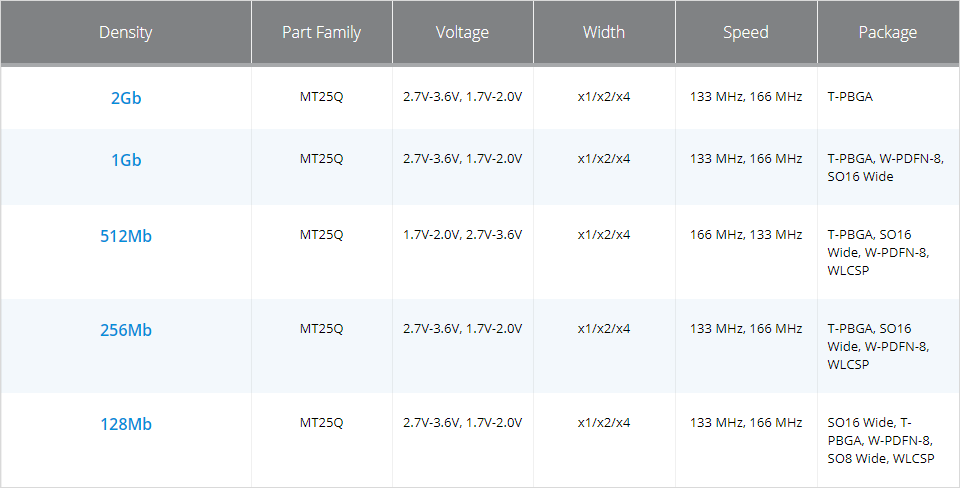The height and width of the screenshot is (488, 960).
Task: Click the MT25Q cell in 128Mb row
Action: (321, 423)
